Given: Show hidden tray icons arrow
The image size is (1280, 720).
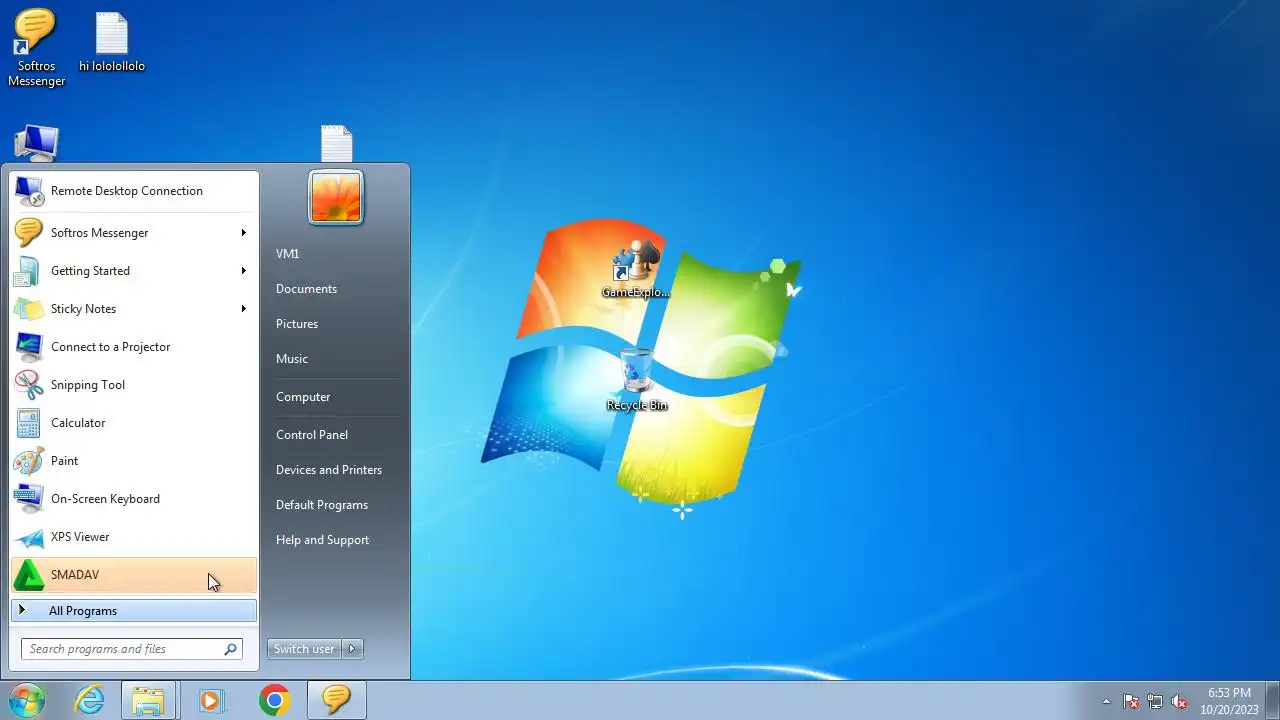Looking at the screenshot, I should coord(1106,701).
